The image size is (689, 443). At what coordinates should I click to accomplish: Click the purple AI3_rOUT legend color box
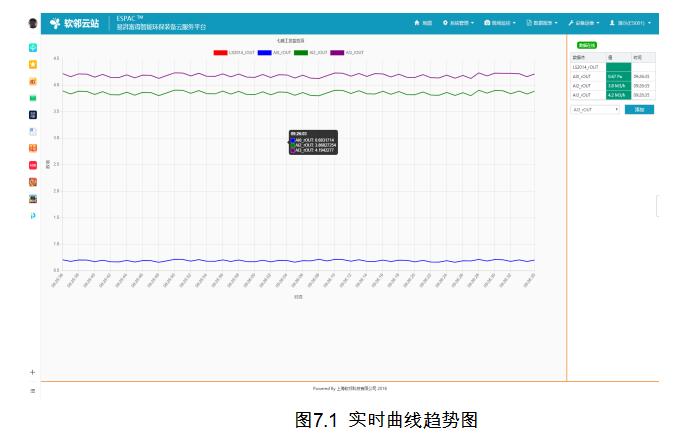pyautogui.click(x=337, y=51)
